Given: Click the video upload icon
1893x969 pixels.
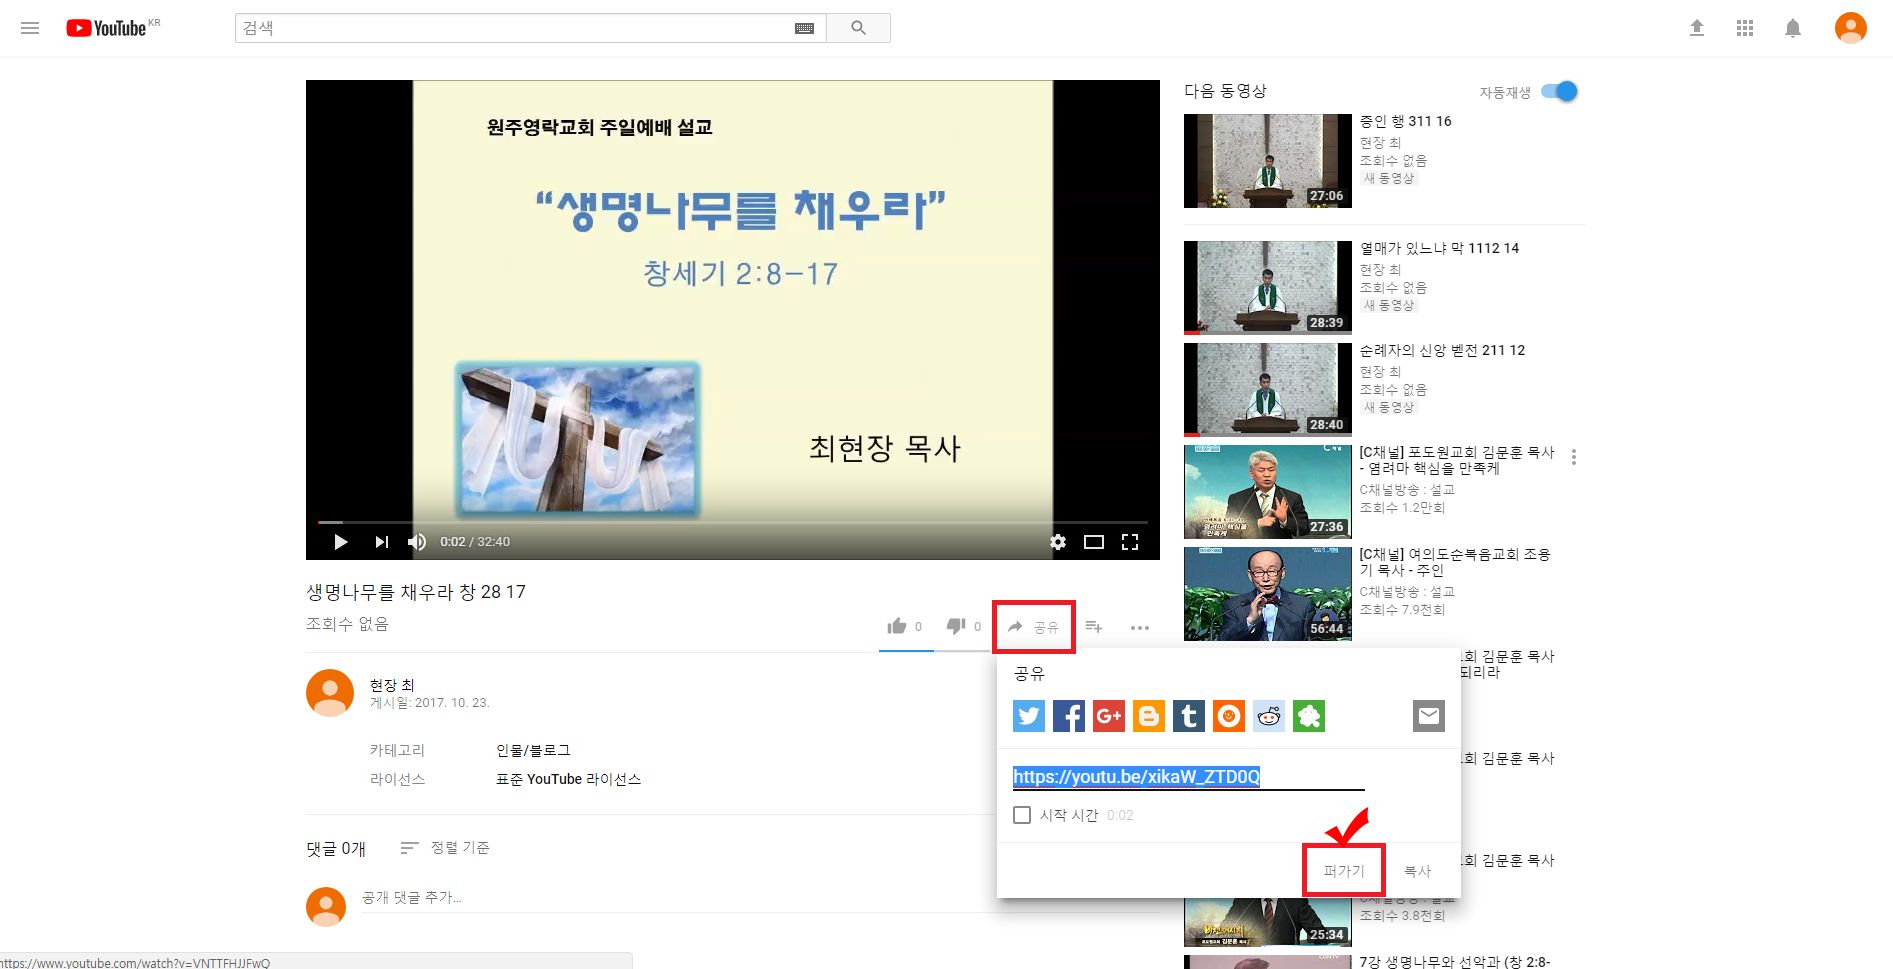Looking at the screenshot, I should pos(1697,28).
